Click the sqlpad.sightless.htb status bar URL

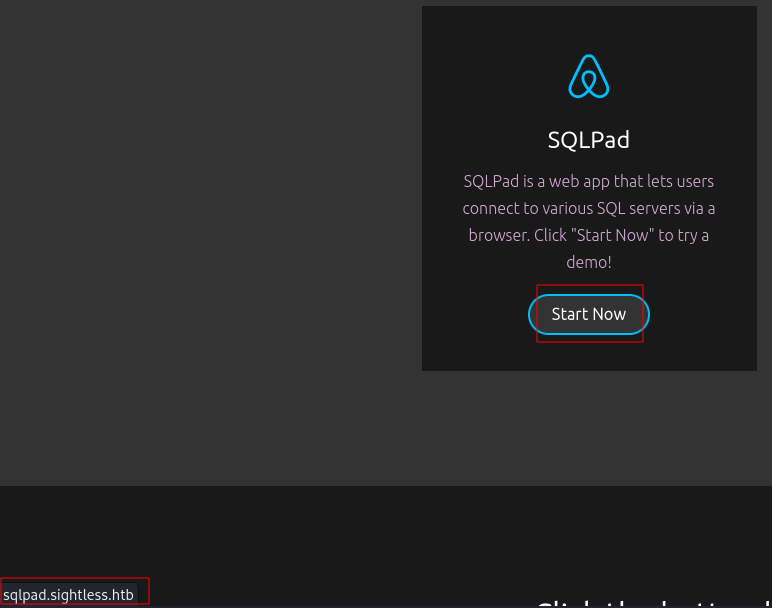click(68, 595)
